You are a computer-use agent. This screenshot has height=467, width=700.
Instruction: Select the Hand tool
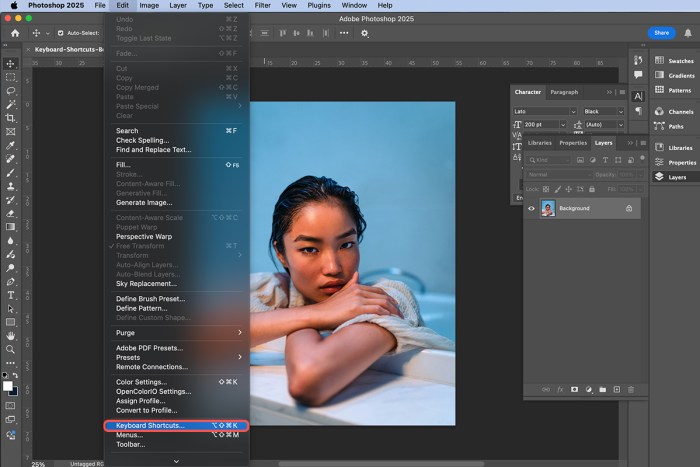pyautogui.click(x=11, y=336)
